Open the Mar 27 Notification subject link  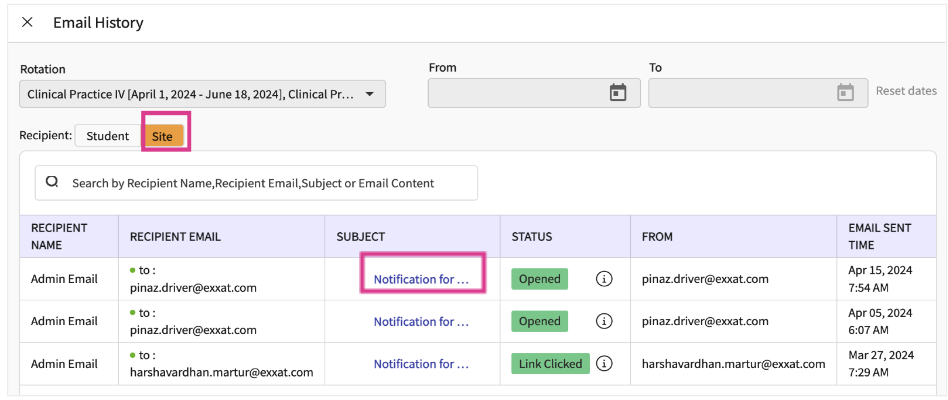tap(421, 363)
